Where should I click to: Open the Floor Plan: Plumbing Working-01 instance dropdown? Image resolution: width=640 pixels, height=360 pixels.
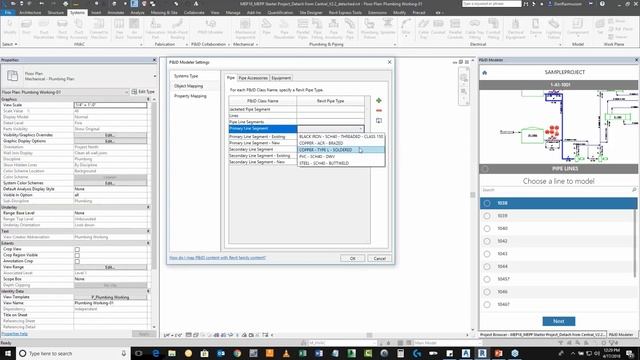(126, 92)
